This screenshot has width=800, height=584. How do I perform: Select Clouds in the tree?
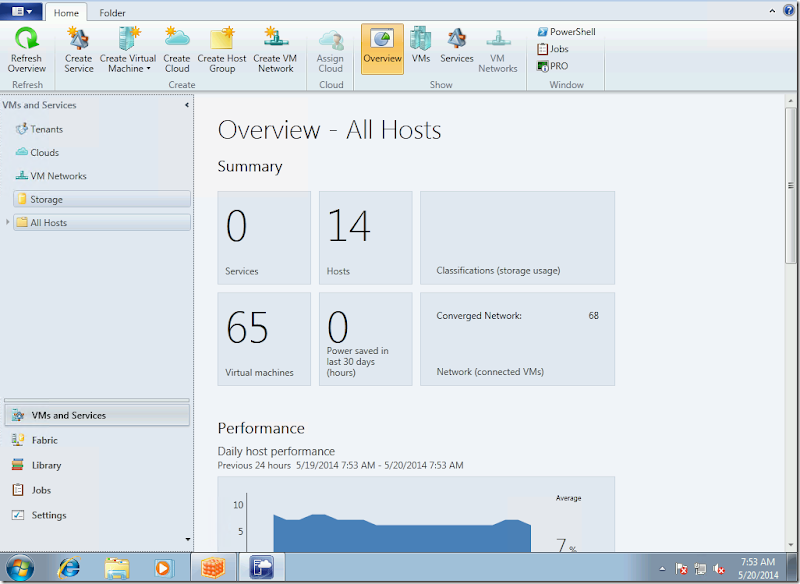click(x=37, y=153)
